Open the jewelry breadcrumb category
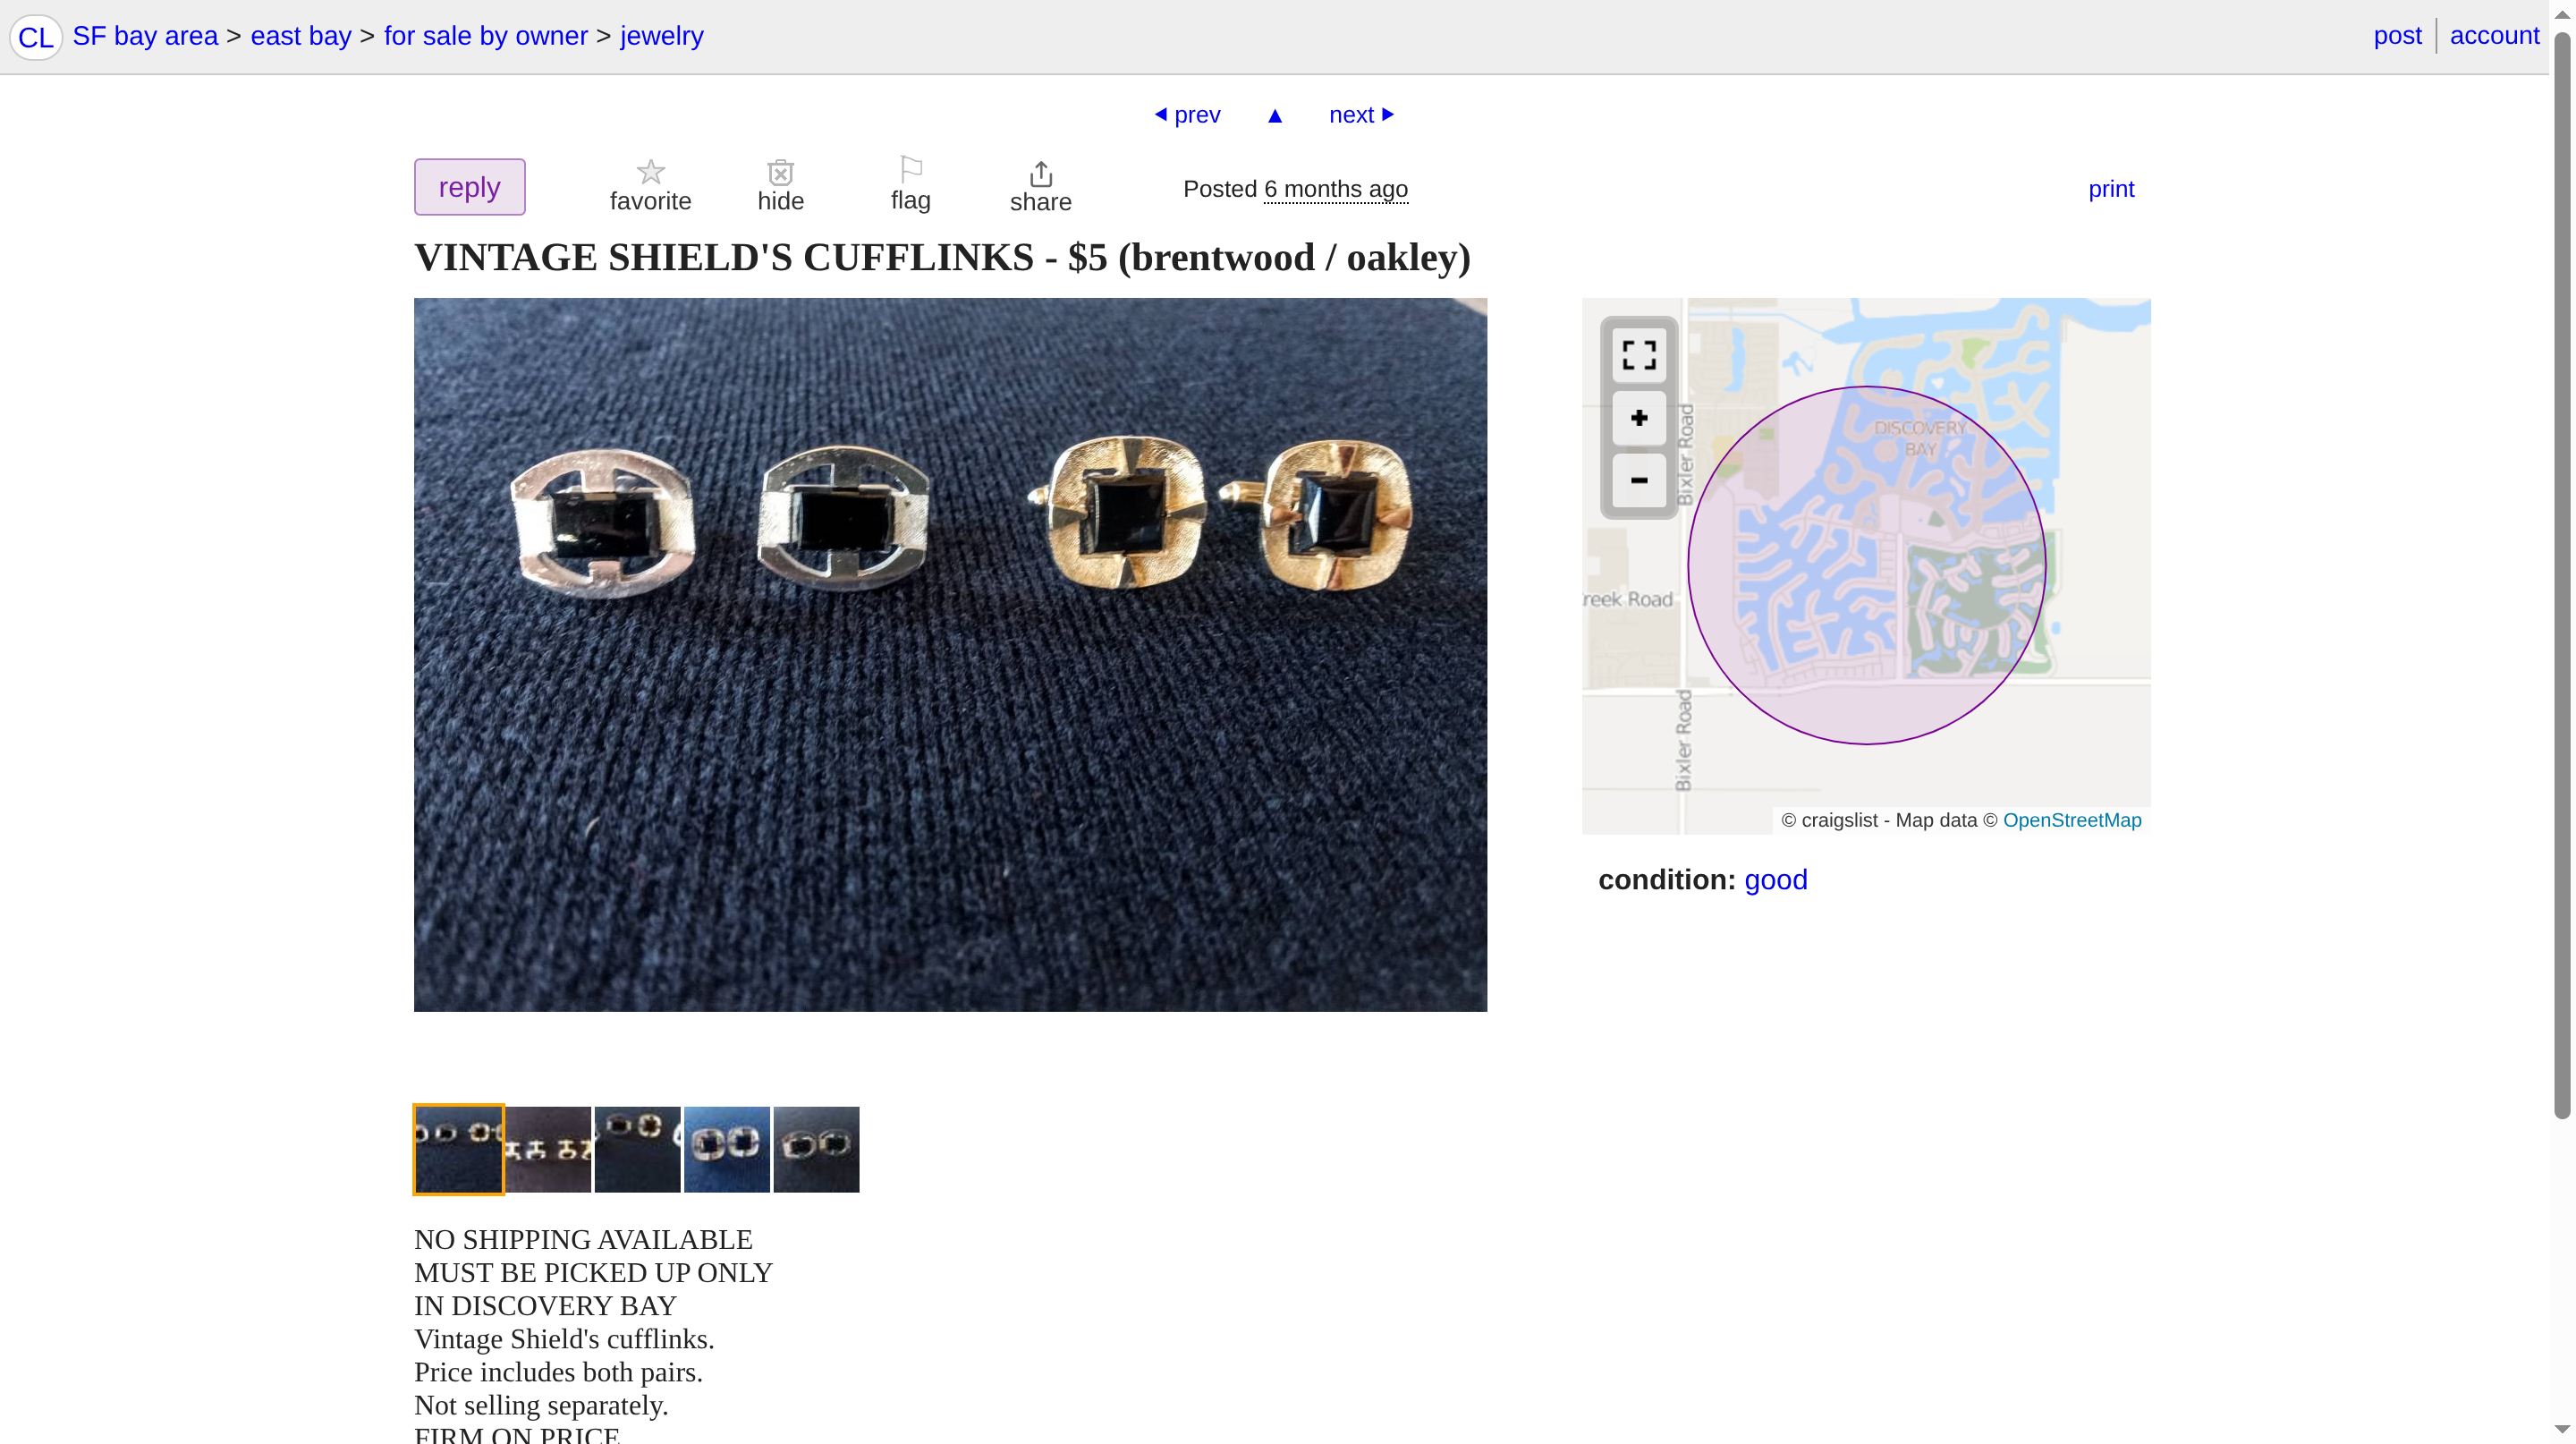This screenshot has width=2576, height=1444. coord(661,36)
